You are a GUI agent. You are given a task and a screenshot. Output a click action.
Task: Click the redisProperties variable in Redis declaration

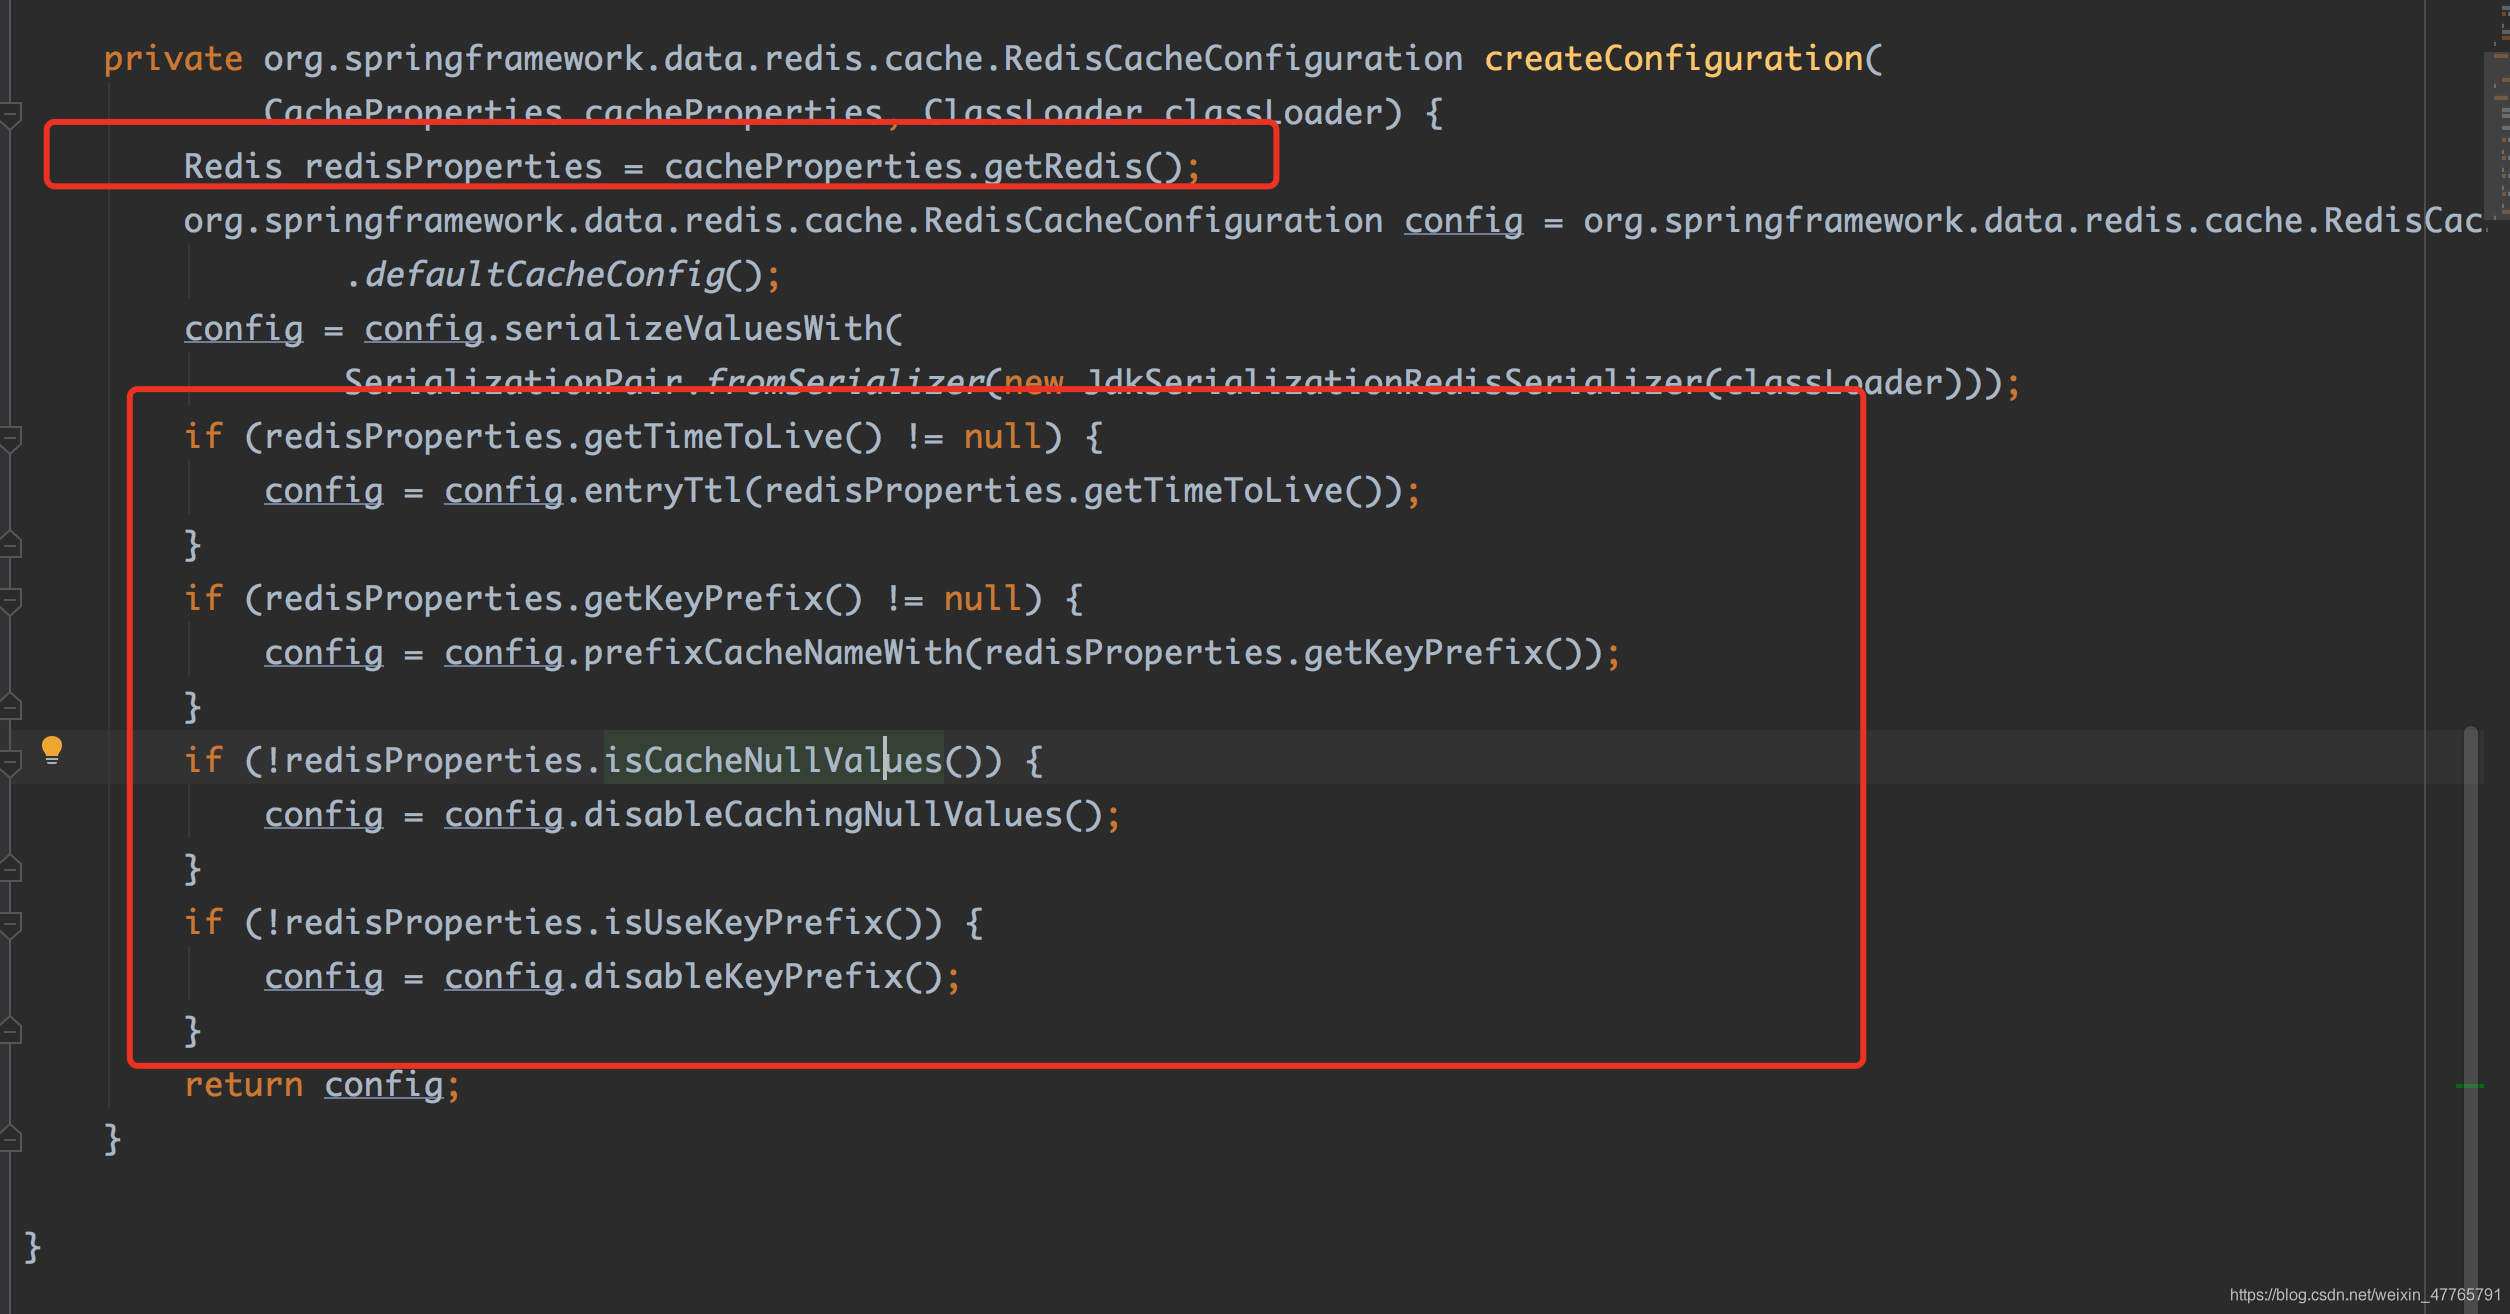pos(453,166)
